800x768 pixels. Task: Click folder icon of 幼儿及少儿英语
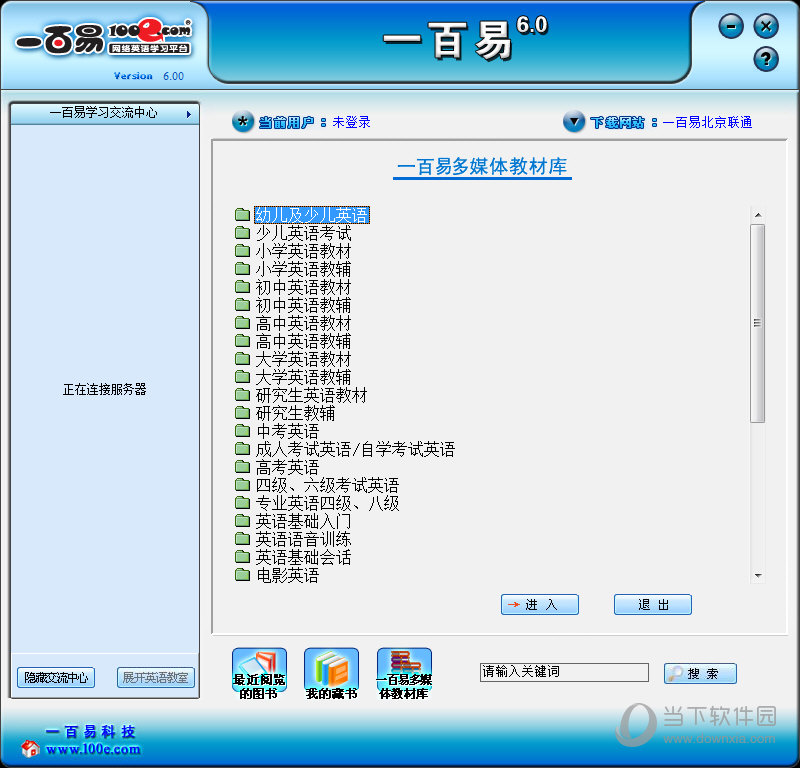tap(242, 214)
